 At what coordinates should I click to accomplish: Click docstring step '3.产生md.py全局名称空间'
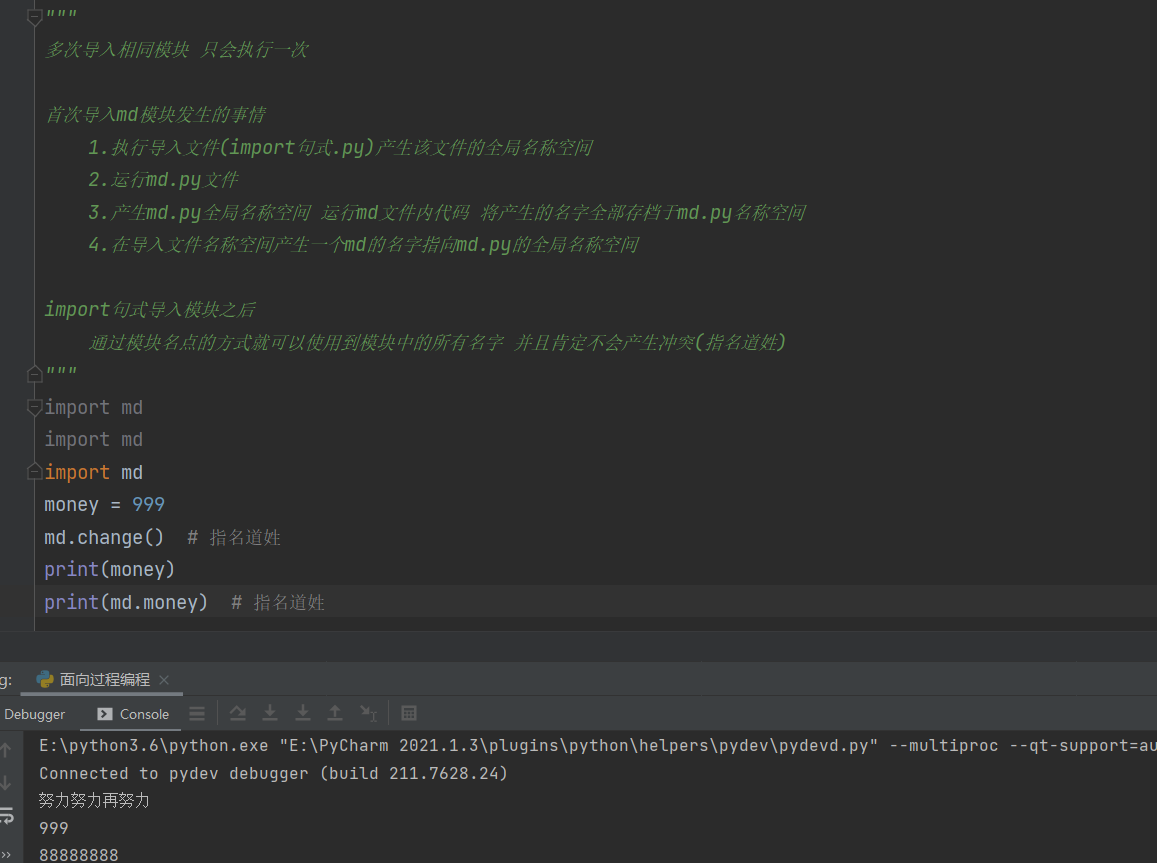click(446, 212)
